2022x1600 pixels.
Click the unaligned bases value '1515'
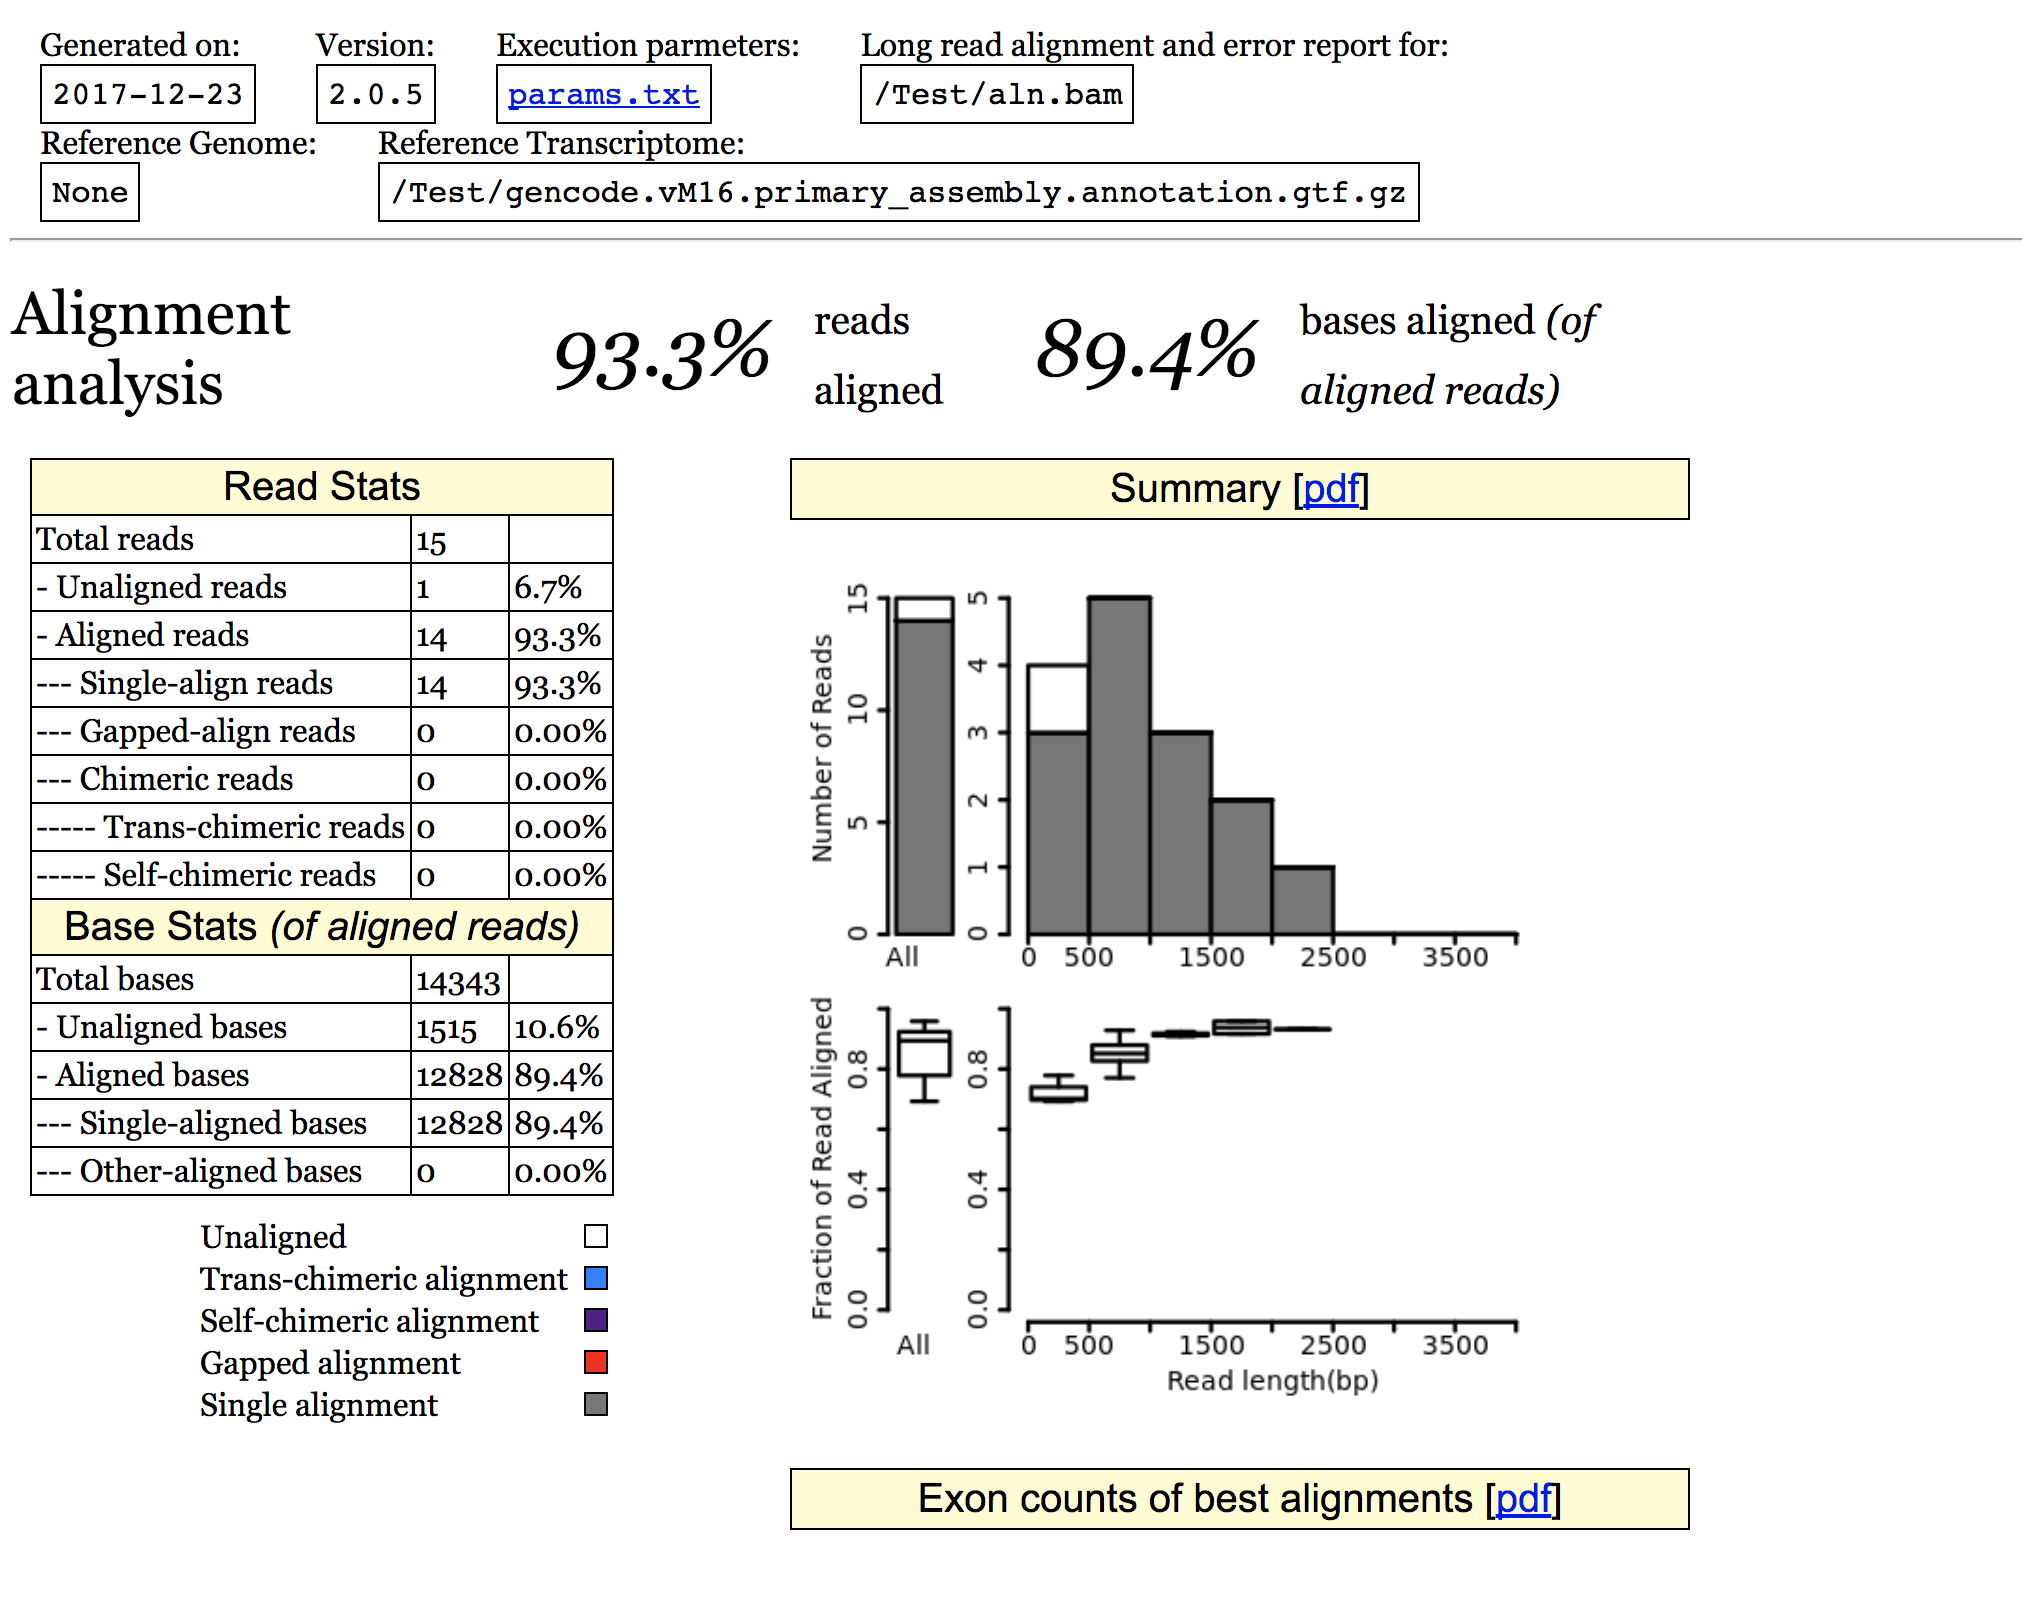447,1029
